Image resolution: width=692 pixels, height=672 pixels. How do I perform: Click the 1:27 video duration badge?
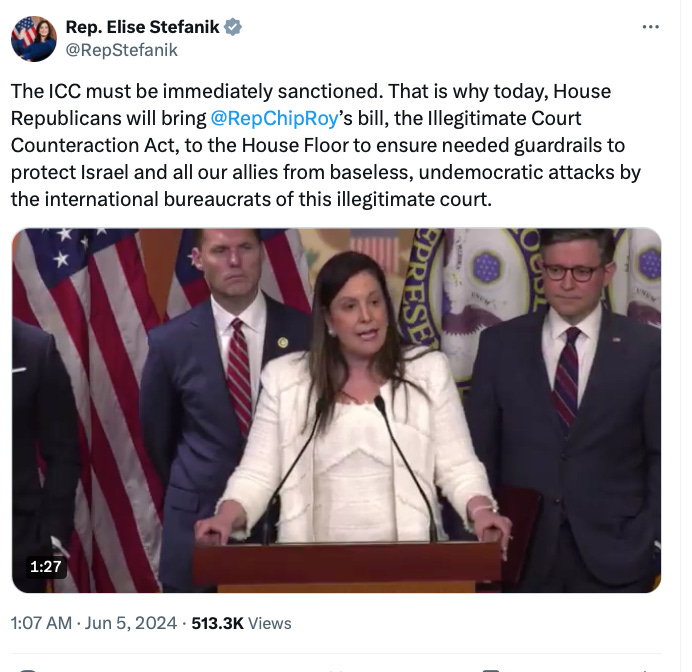coord(46,567)
